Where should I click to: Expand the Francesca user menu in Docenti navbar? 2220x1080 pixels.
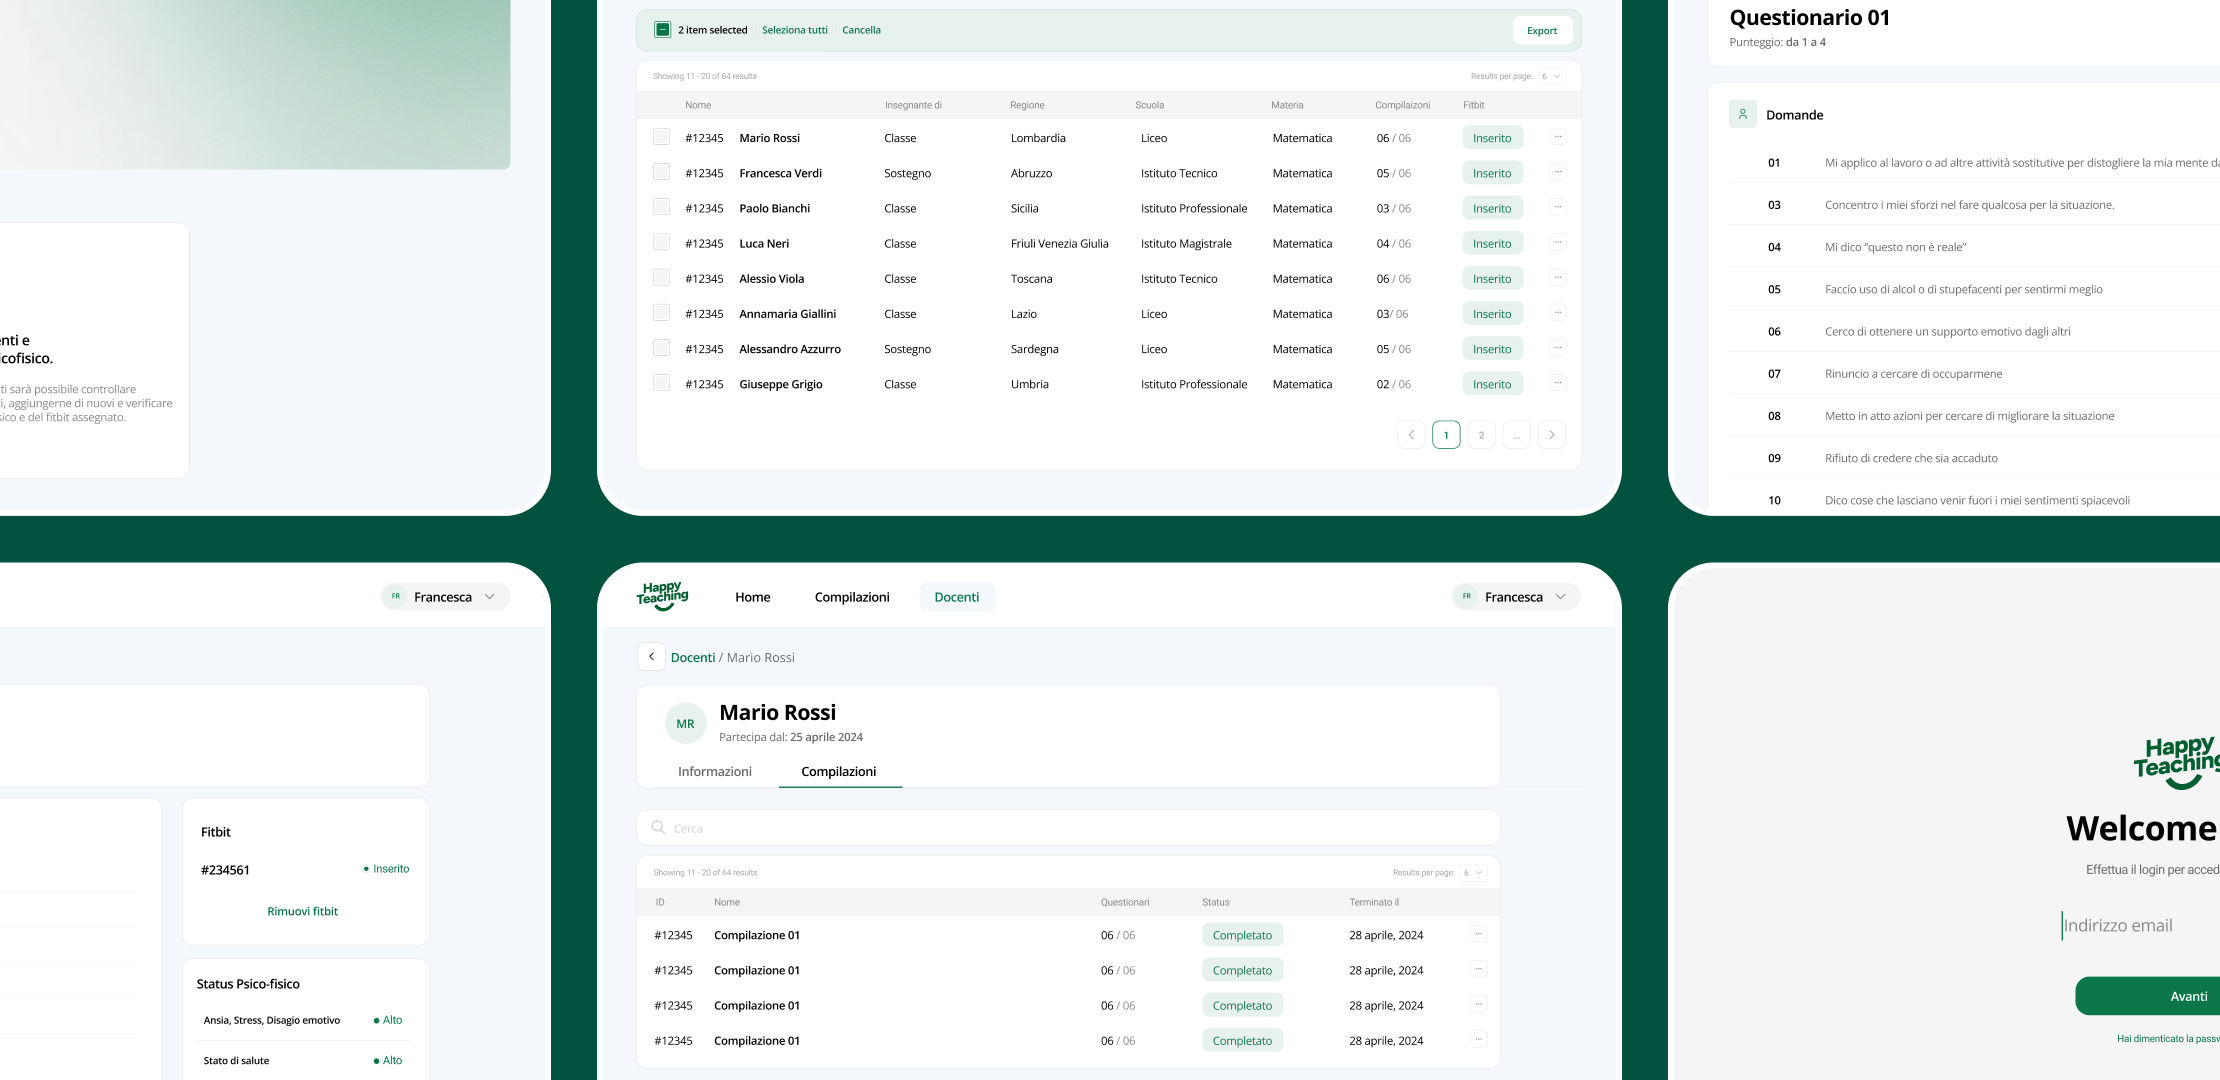1515,597
